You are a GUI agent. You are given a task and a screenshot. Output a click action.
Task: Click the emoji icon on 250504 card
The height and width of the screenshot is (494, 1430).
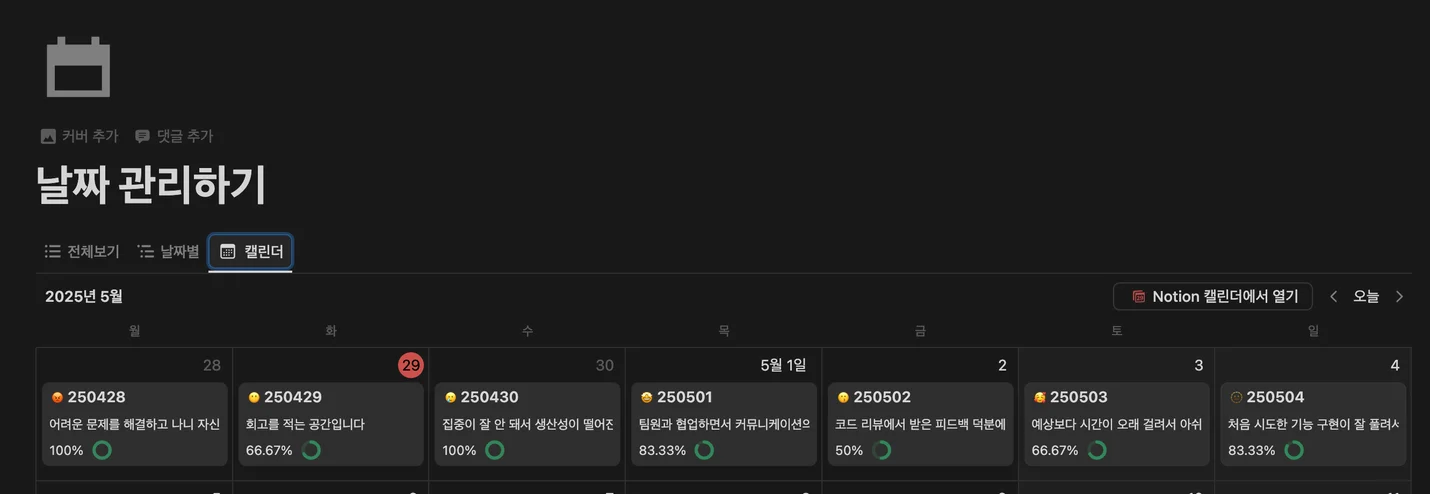1236,397
